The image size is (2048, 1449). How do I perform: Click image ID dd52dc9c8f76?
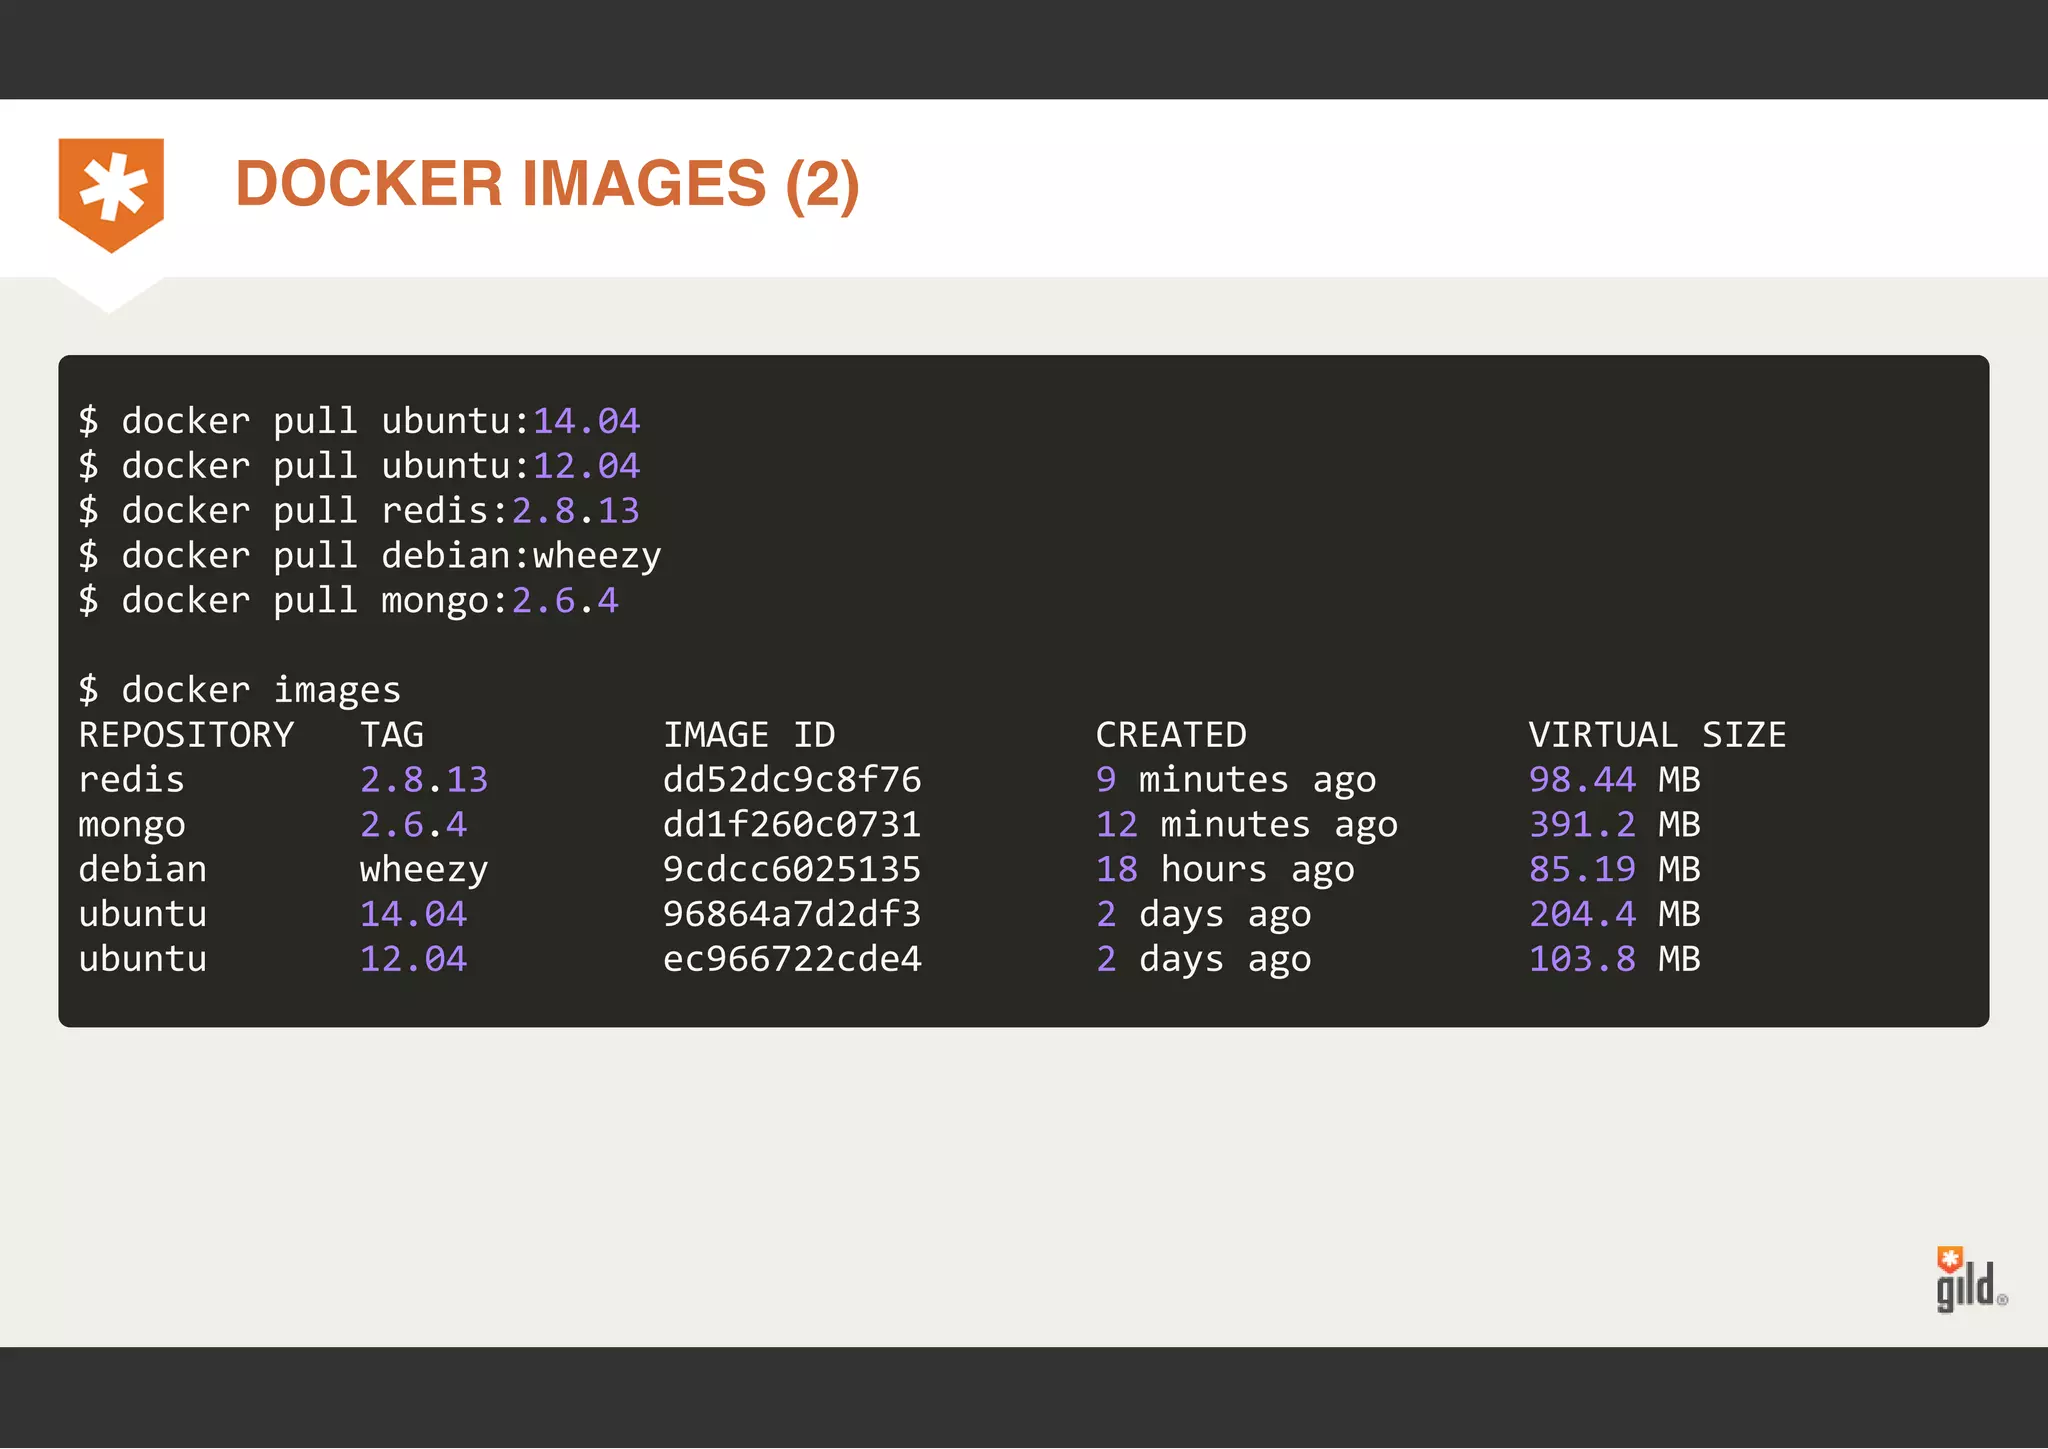792,780
